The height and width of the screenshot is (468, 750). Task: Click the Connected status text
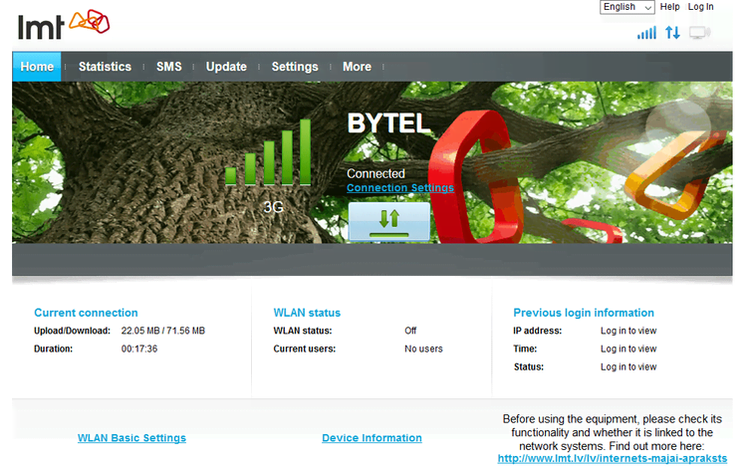(375, 173)
